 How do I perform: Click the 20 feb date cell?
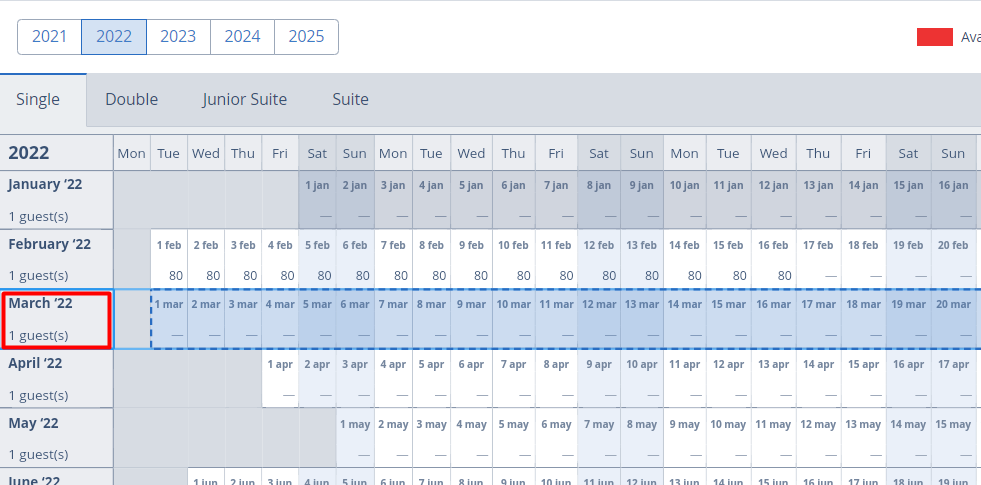953,259
